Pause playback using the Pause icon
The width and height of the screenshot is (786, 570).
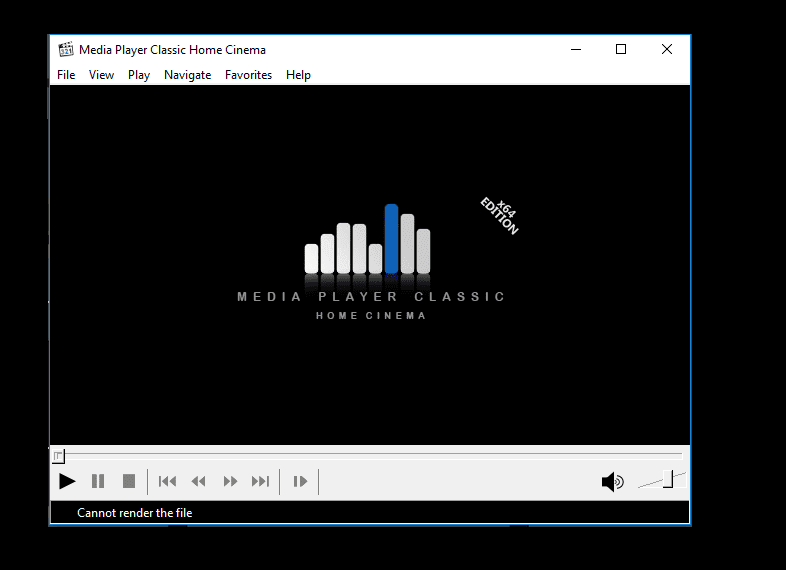coord(98,481)
